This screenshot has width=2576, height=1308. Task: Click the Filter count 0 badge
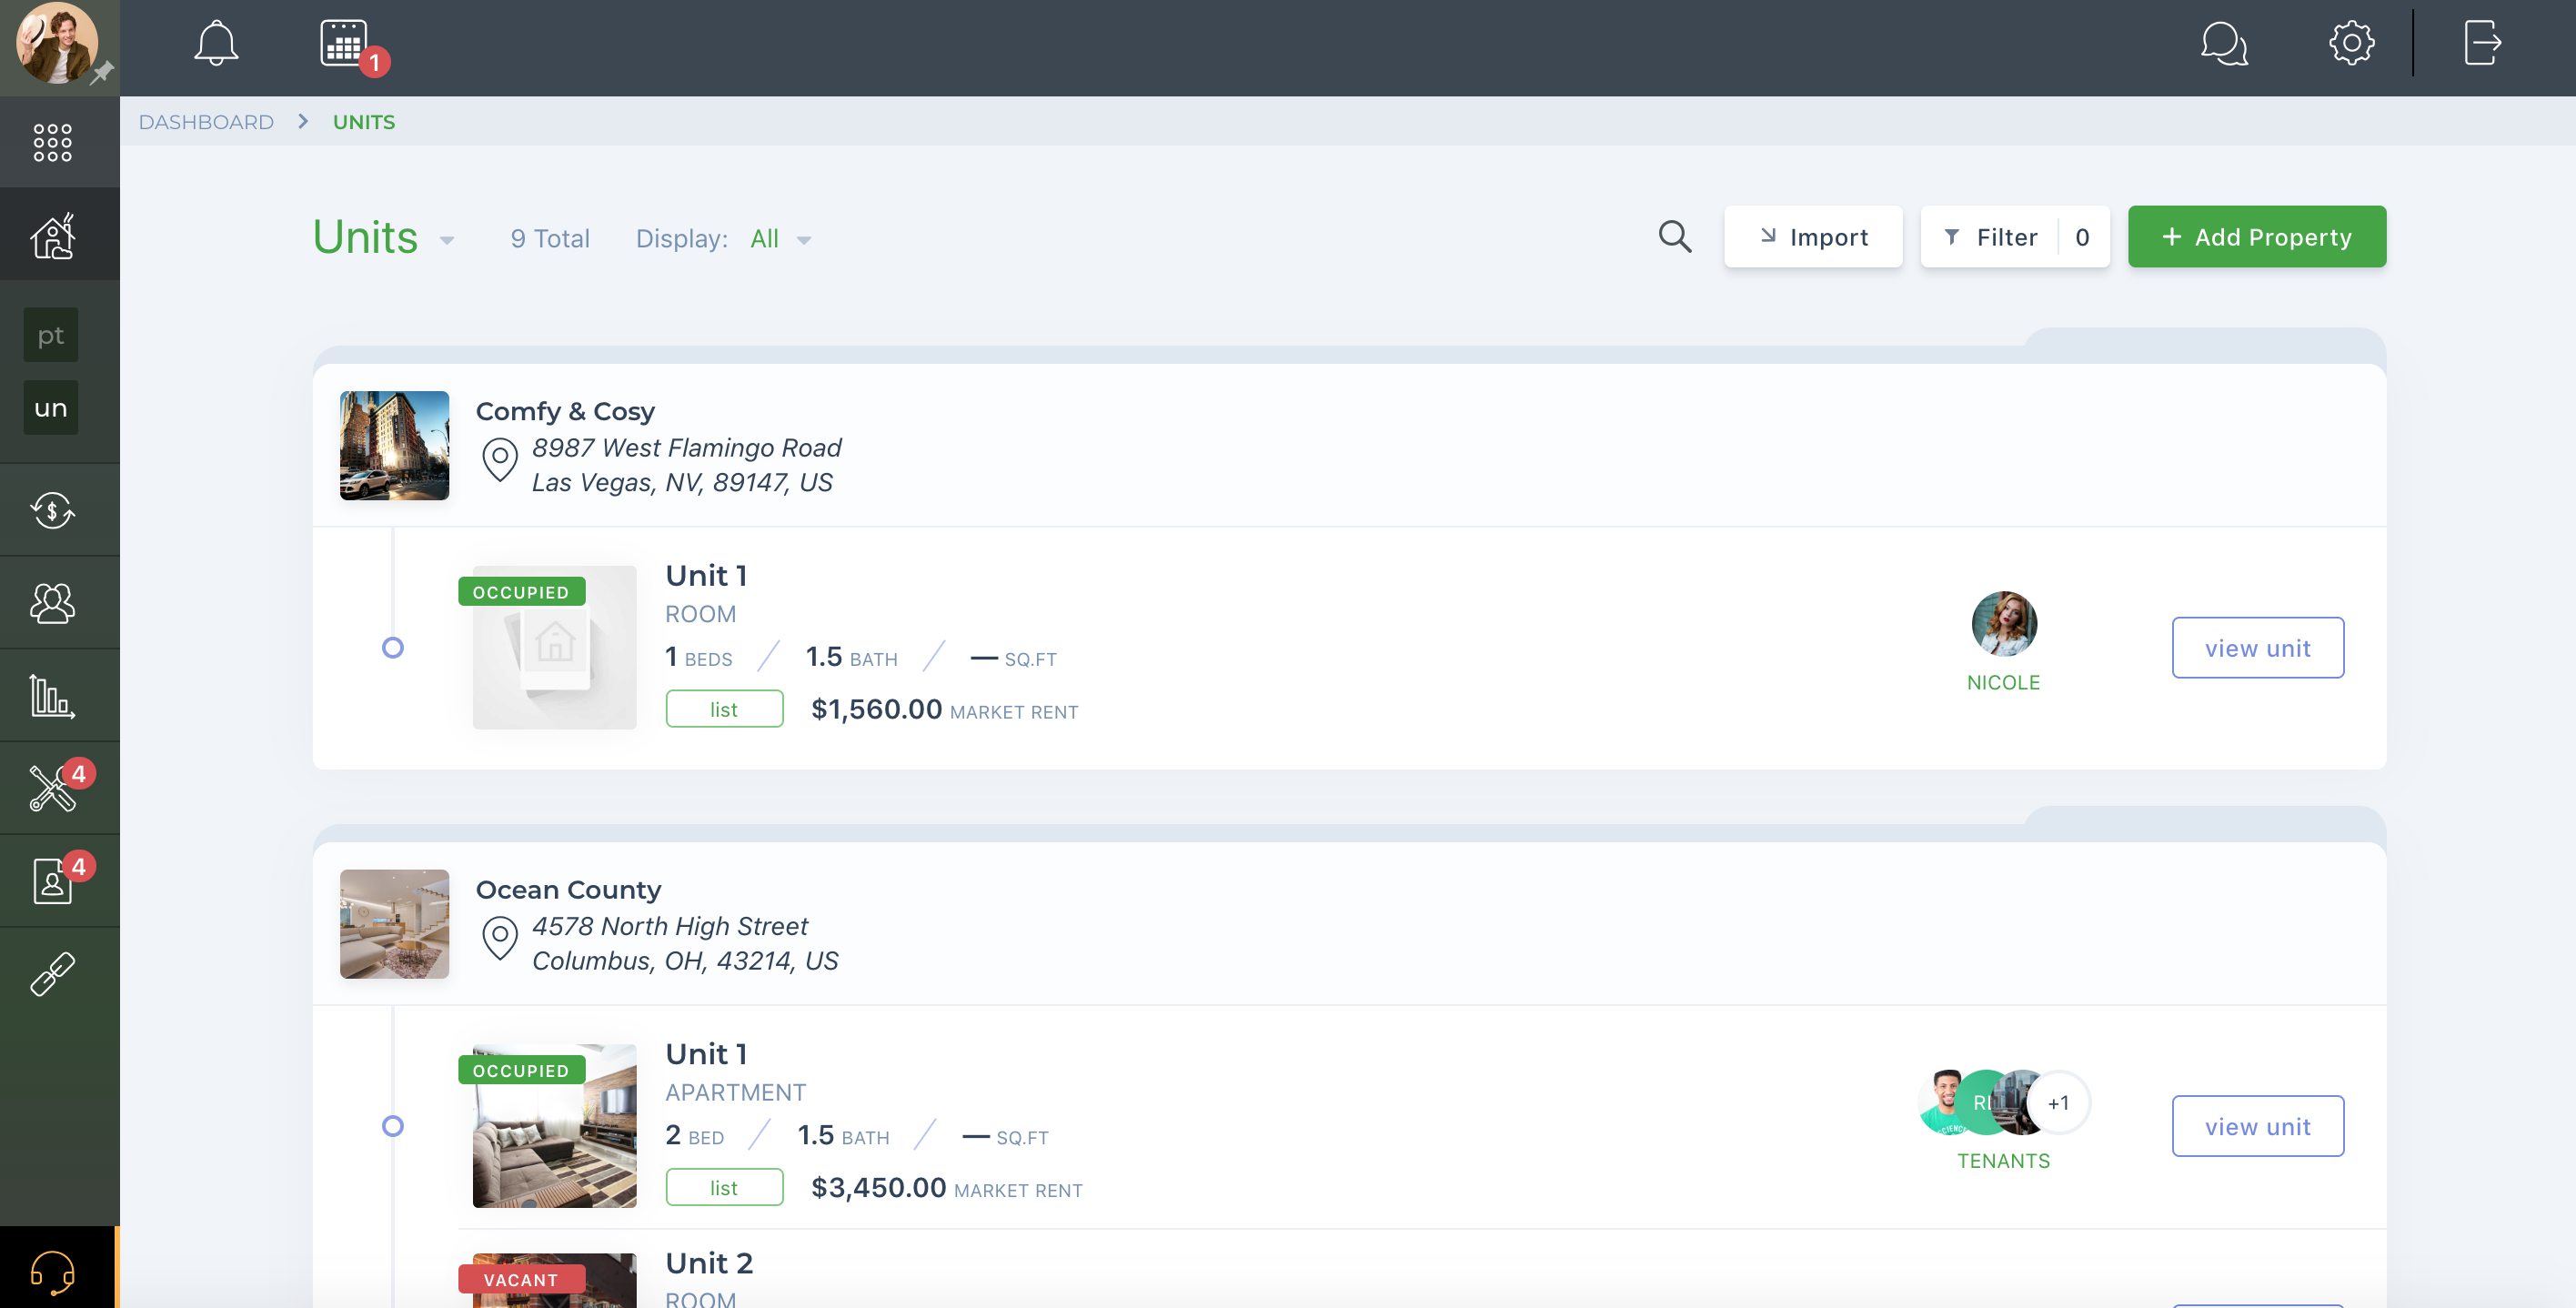[2083, 237]
